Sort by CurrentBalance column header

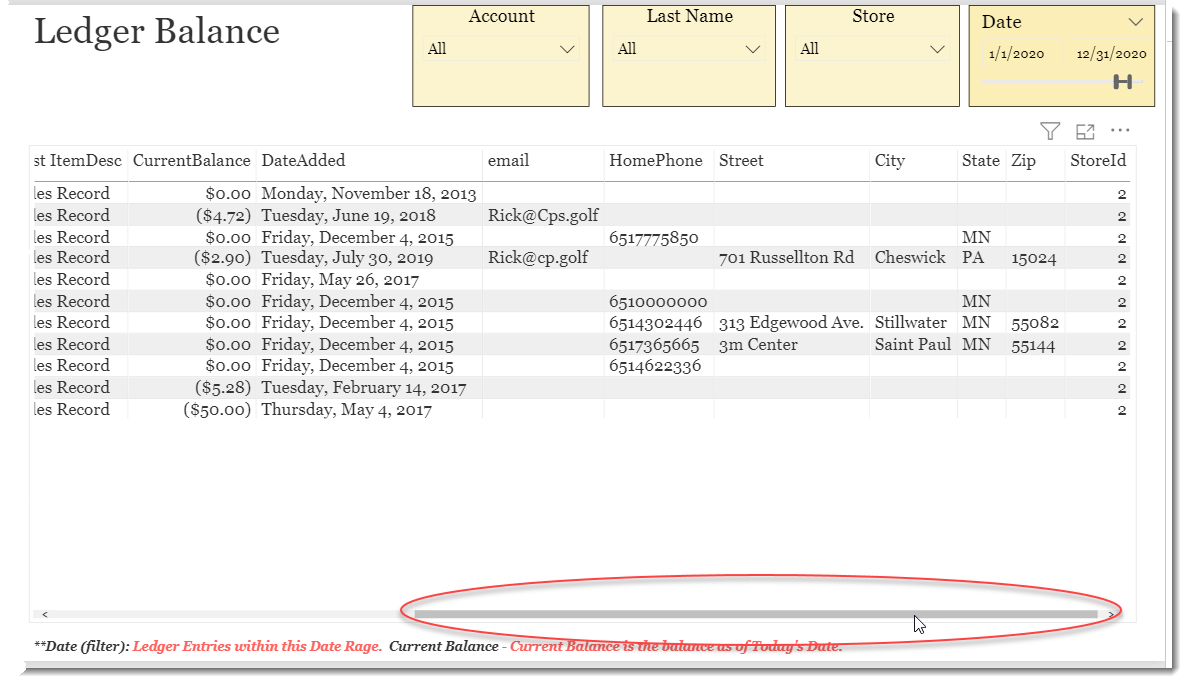point(192,161)
